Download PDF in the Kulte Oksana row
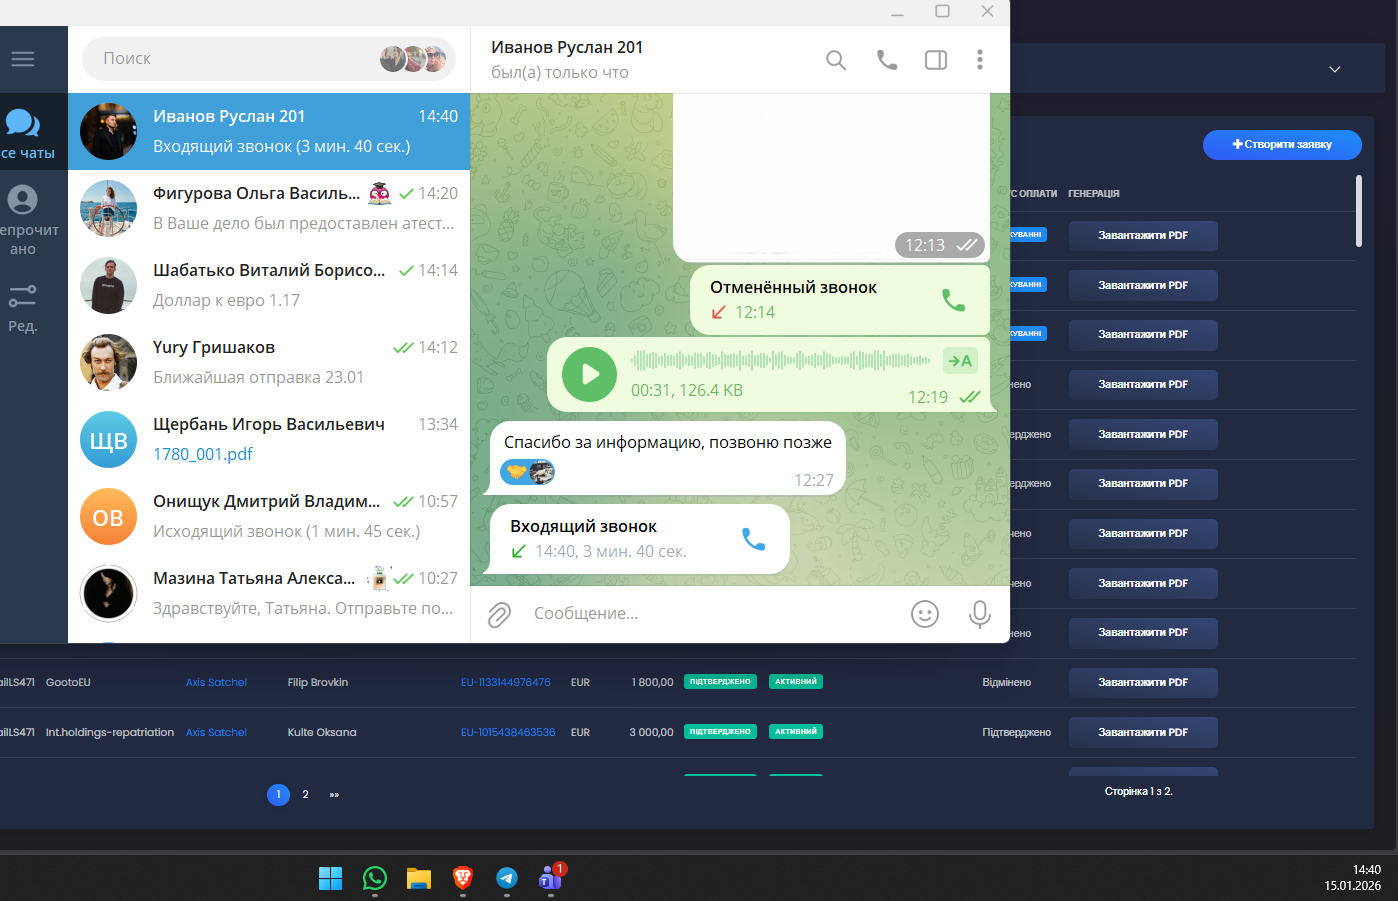 (1143, 733)
